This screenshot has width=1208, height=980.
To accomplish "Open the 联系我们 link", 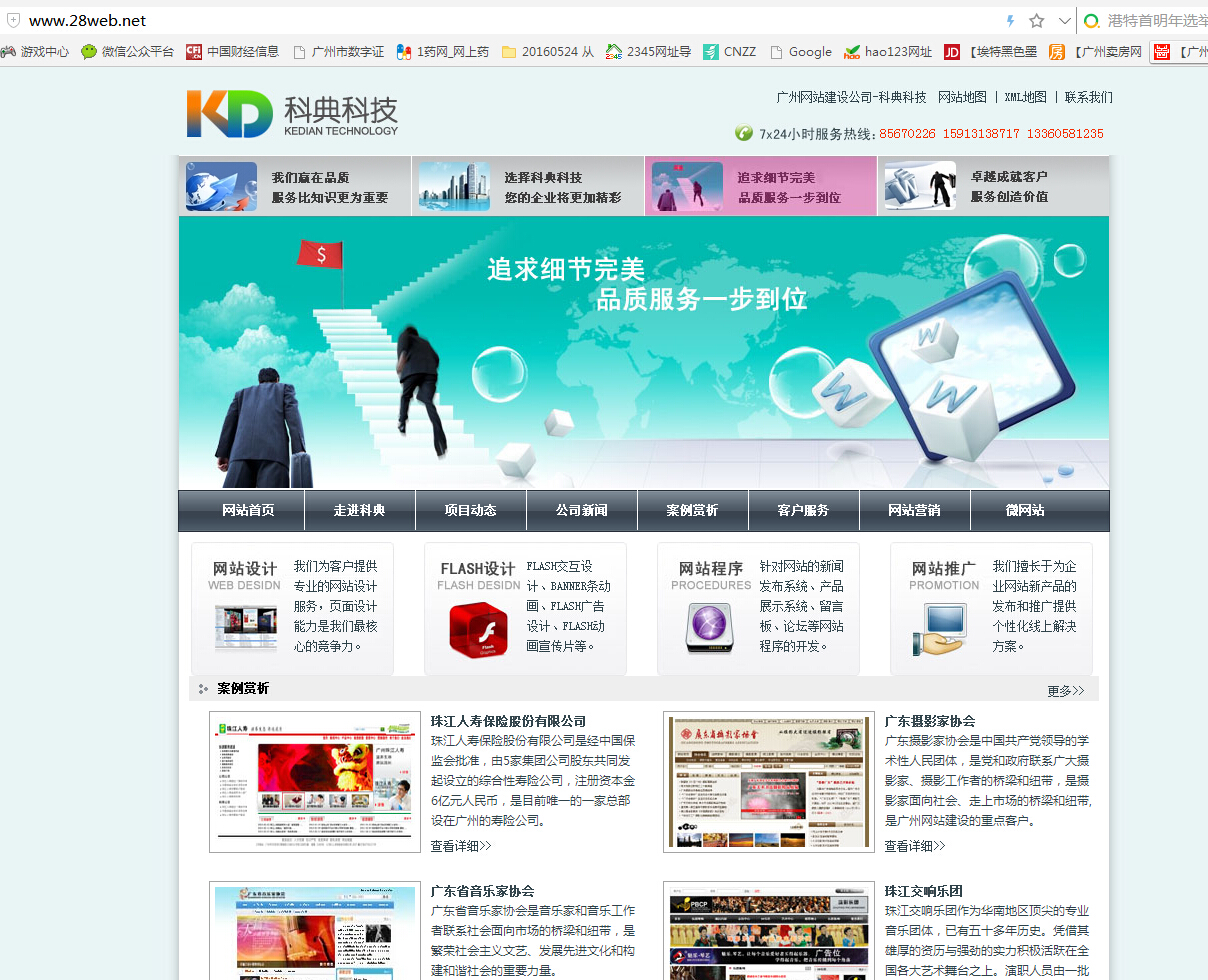I will 1088,97.
